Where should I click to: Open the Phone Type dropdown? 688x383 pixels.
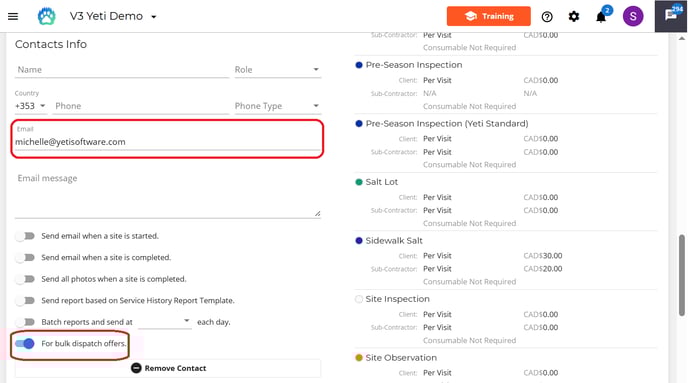(277, 106)
